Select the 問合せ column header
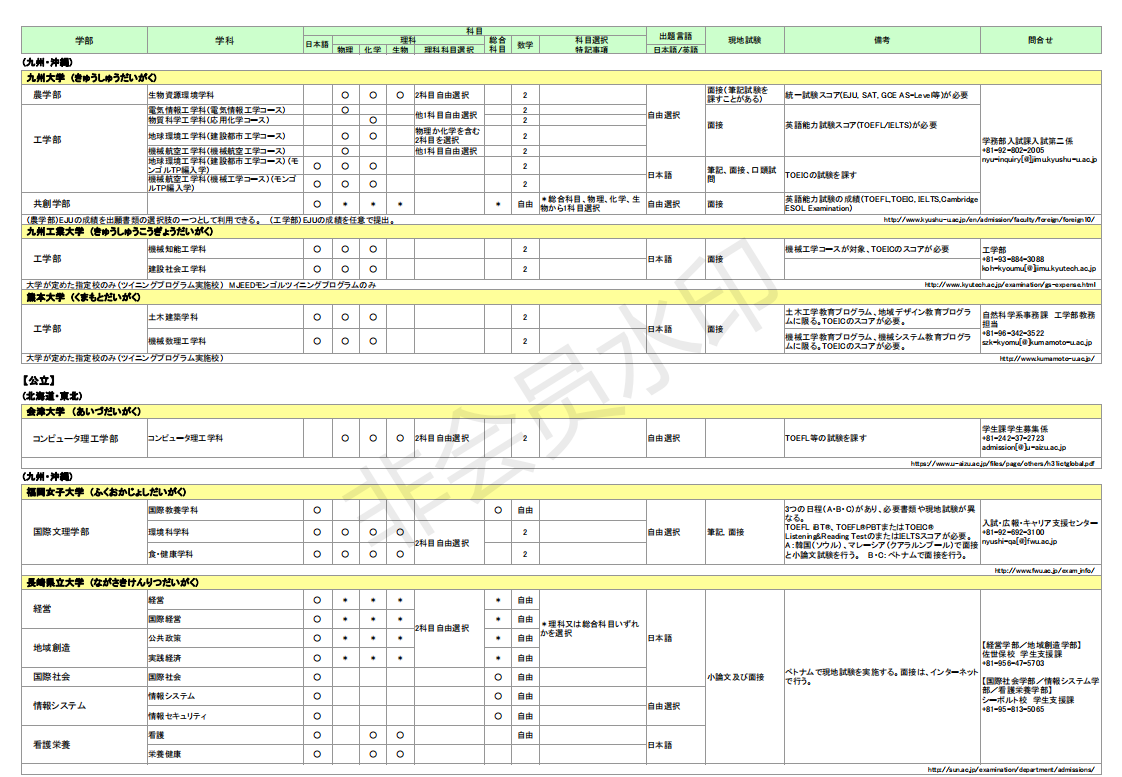Screen dimensions: 1122x777 [1040, 40]
